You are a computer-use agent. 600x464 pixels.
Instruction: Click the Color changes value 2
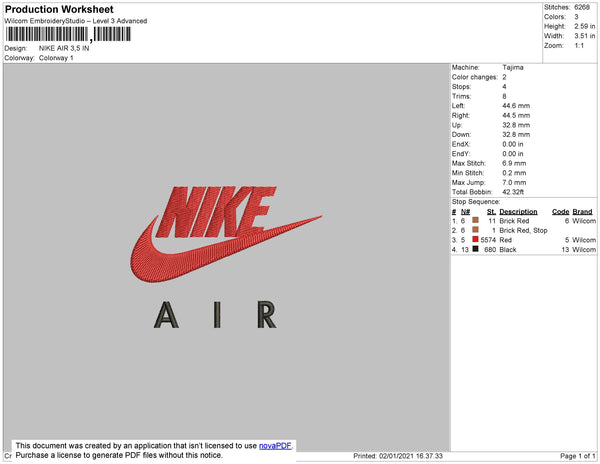click(504, 77)
